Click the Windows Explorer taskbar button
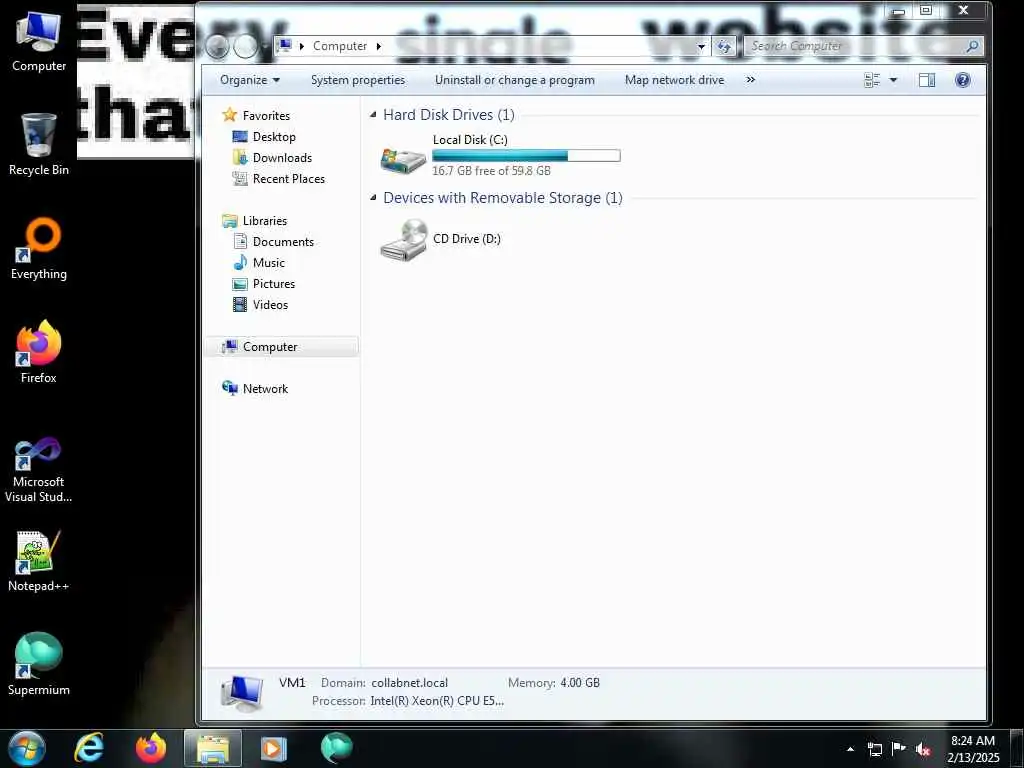The height and width of the screenshot is (768, 1024). click(x=213, y=748)
